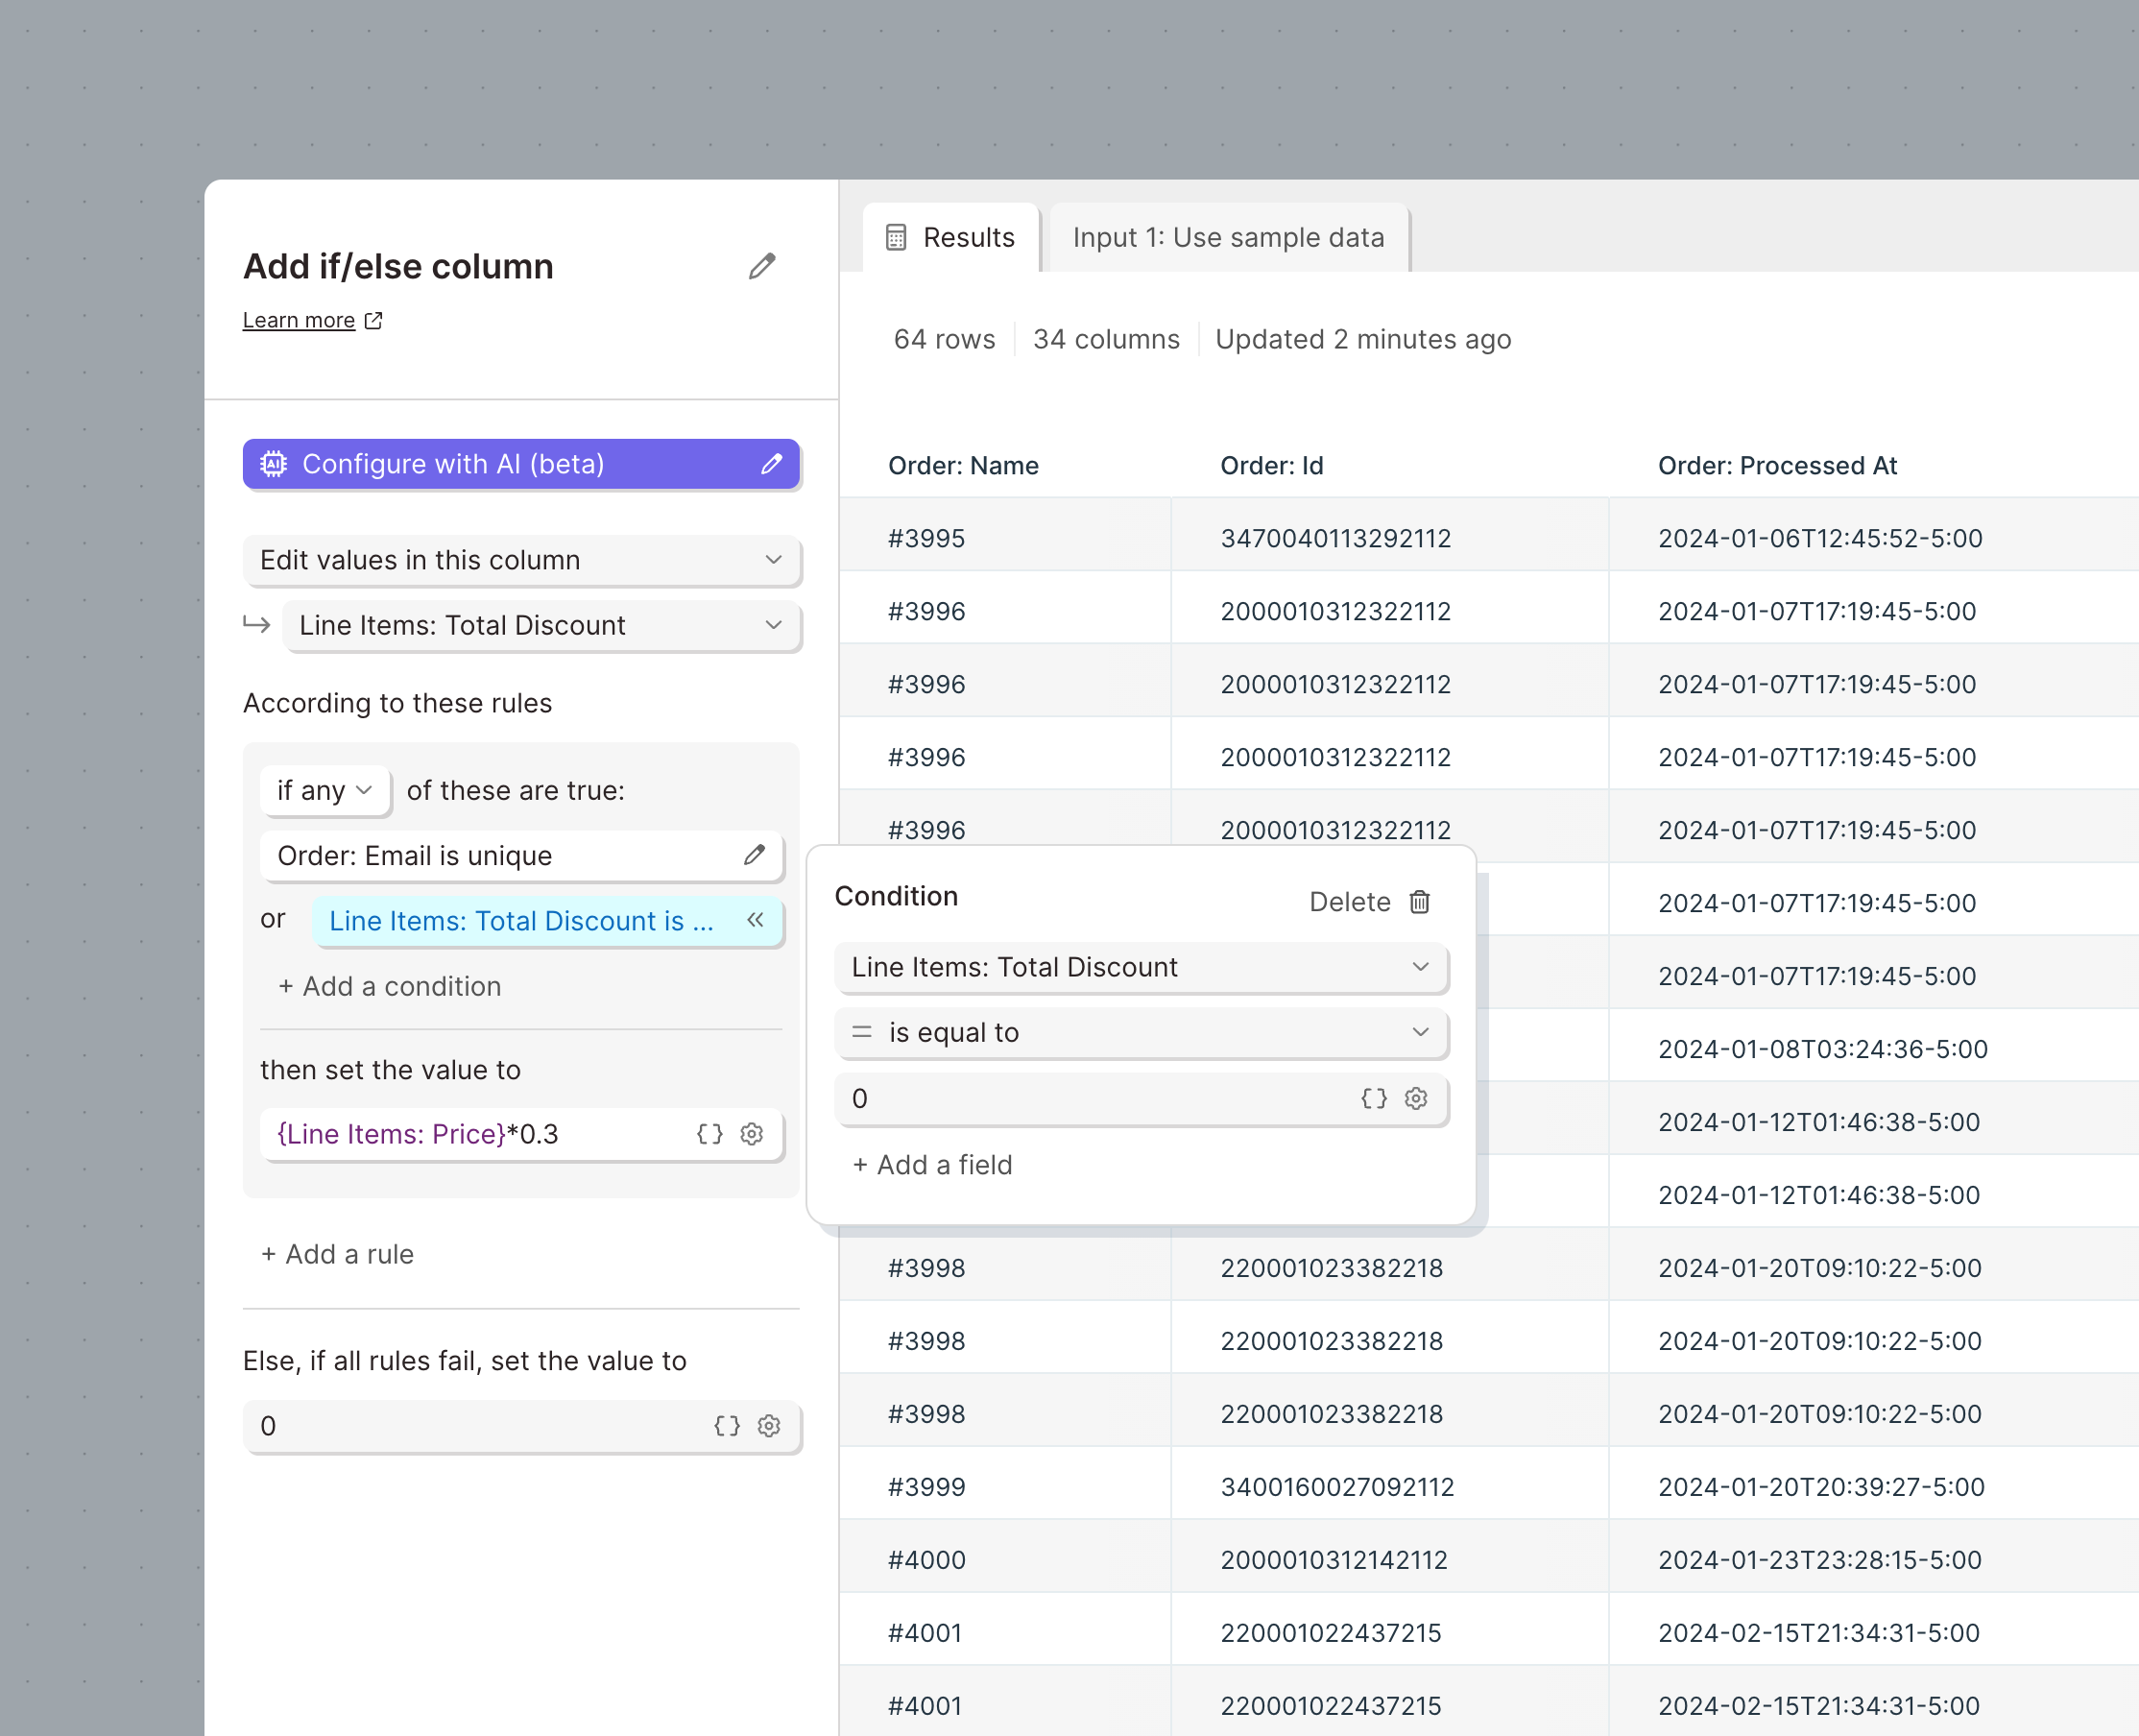Image resolution: width=2139 pixels, height=1736 pixels.
Task: Edit the Order: Email is unique condition
Action: point(754,855)
